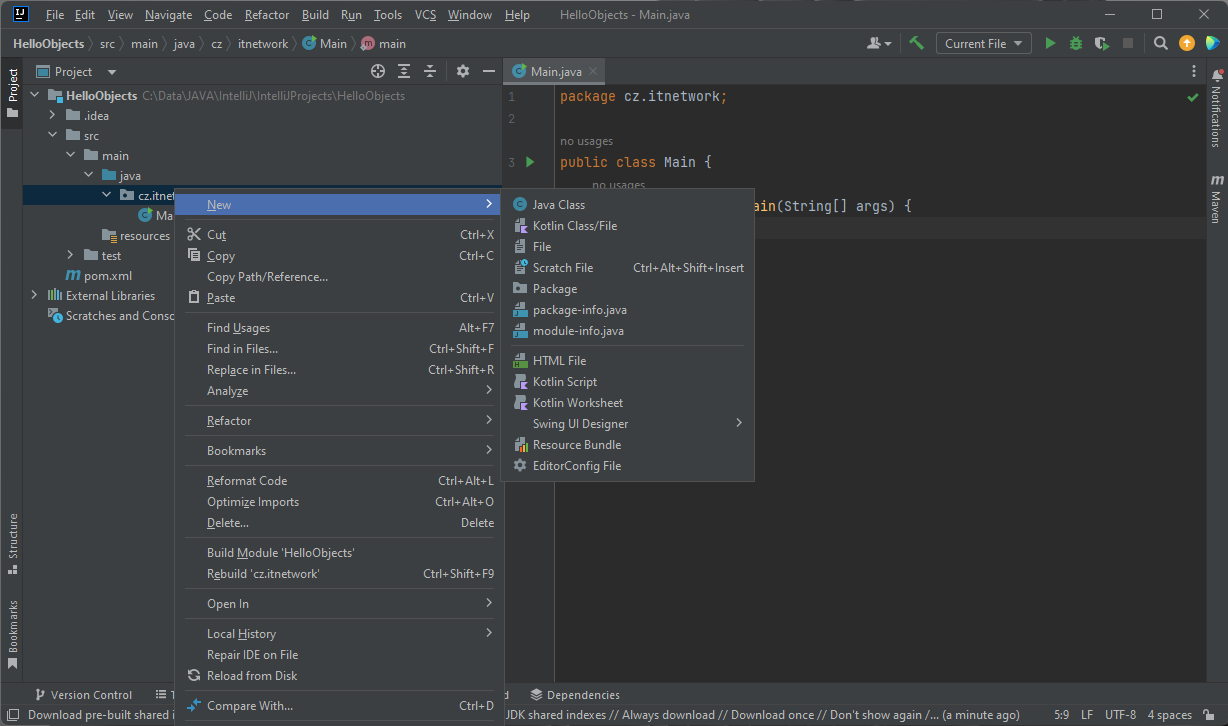Open the Bookmarks tool window

pos(13,634)
